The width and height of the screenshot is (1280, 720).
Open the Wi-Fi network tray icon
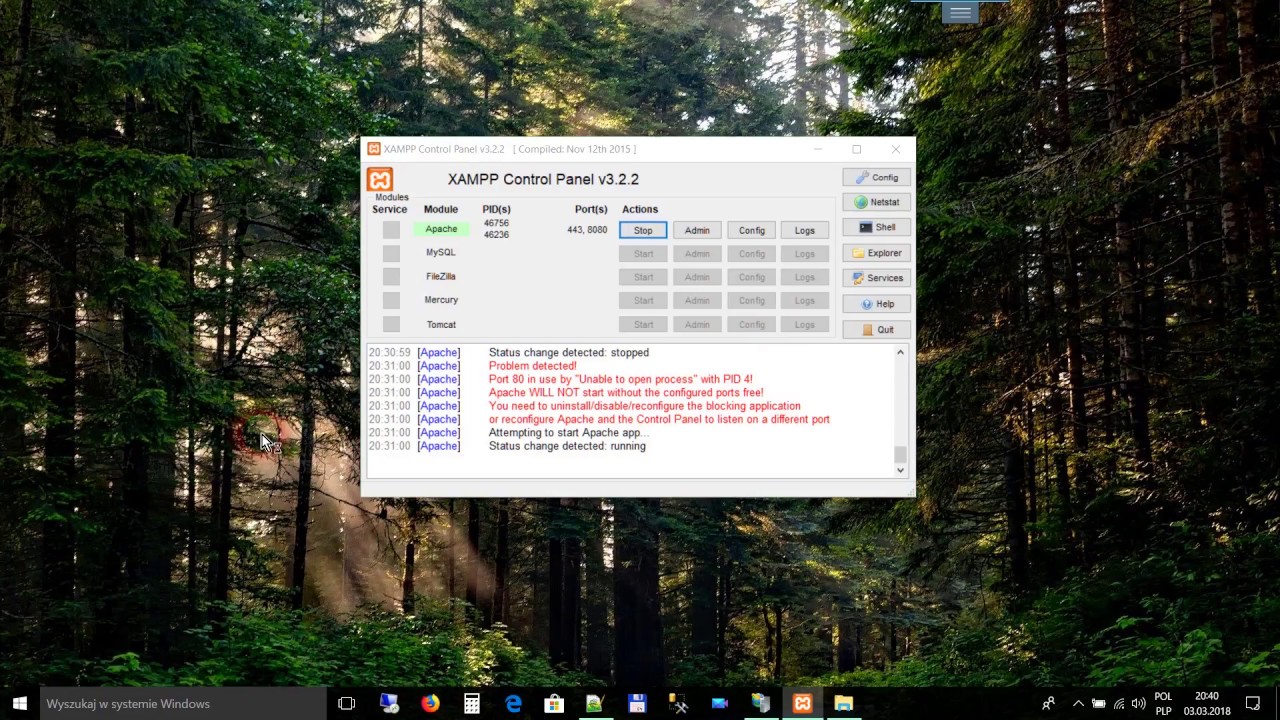tap(1118, 704)
